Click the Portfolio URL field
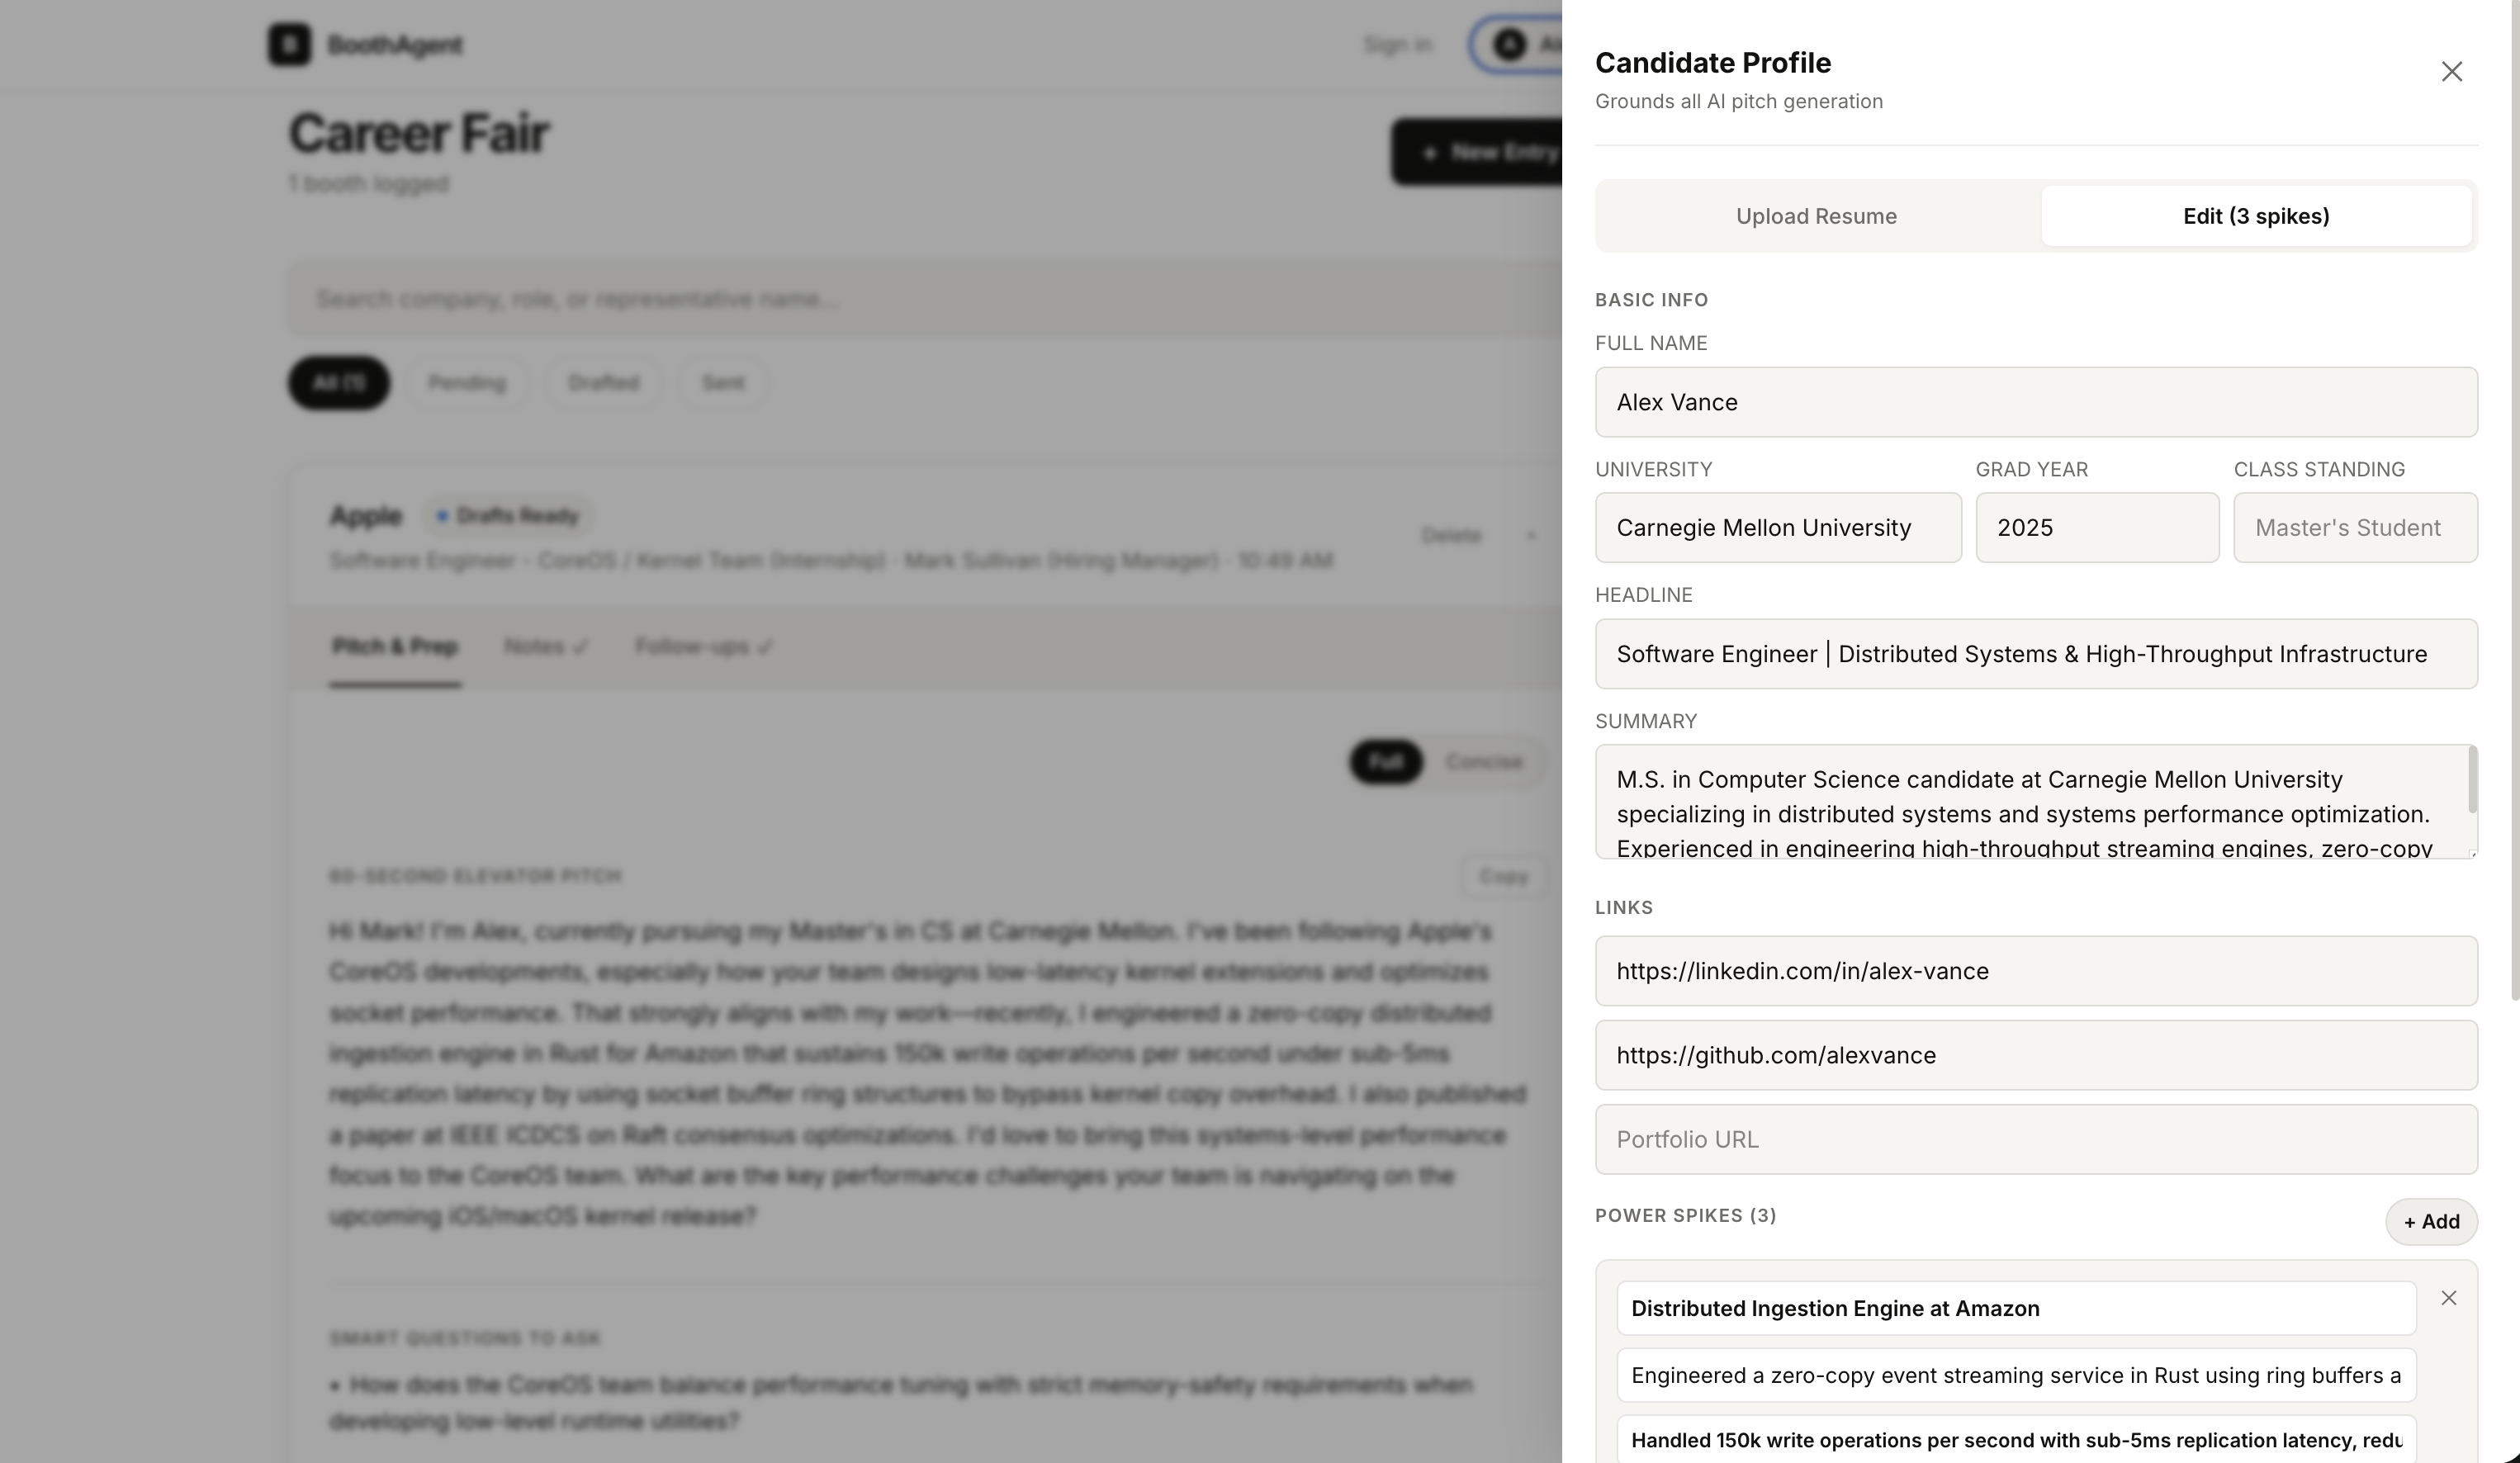Image resolution: width=2520 pixels, height=1463 pixels. coord(2036,1139)
